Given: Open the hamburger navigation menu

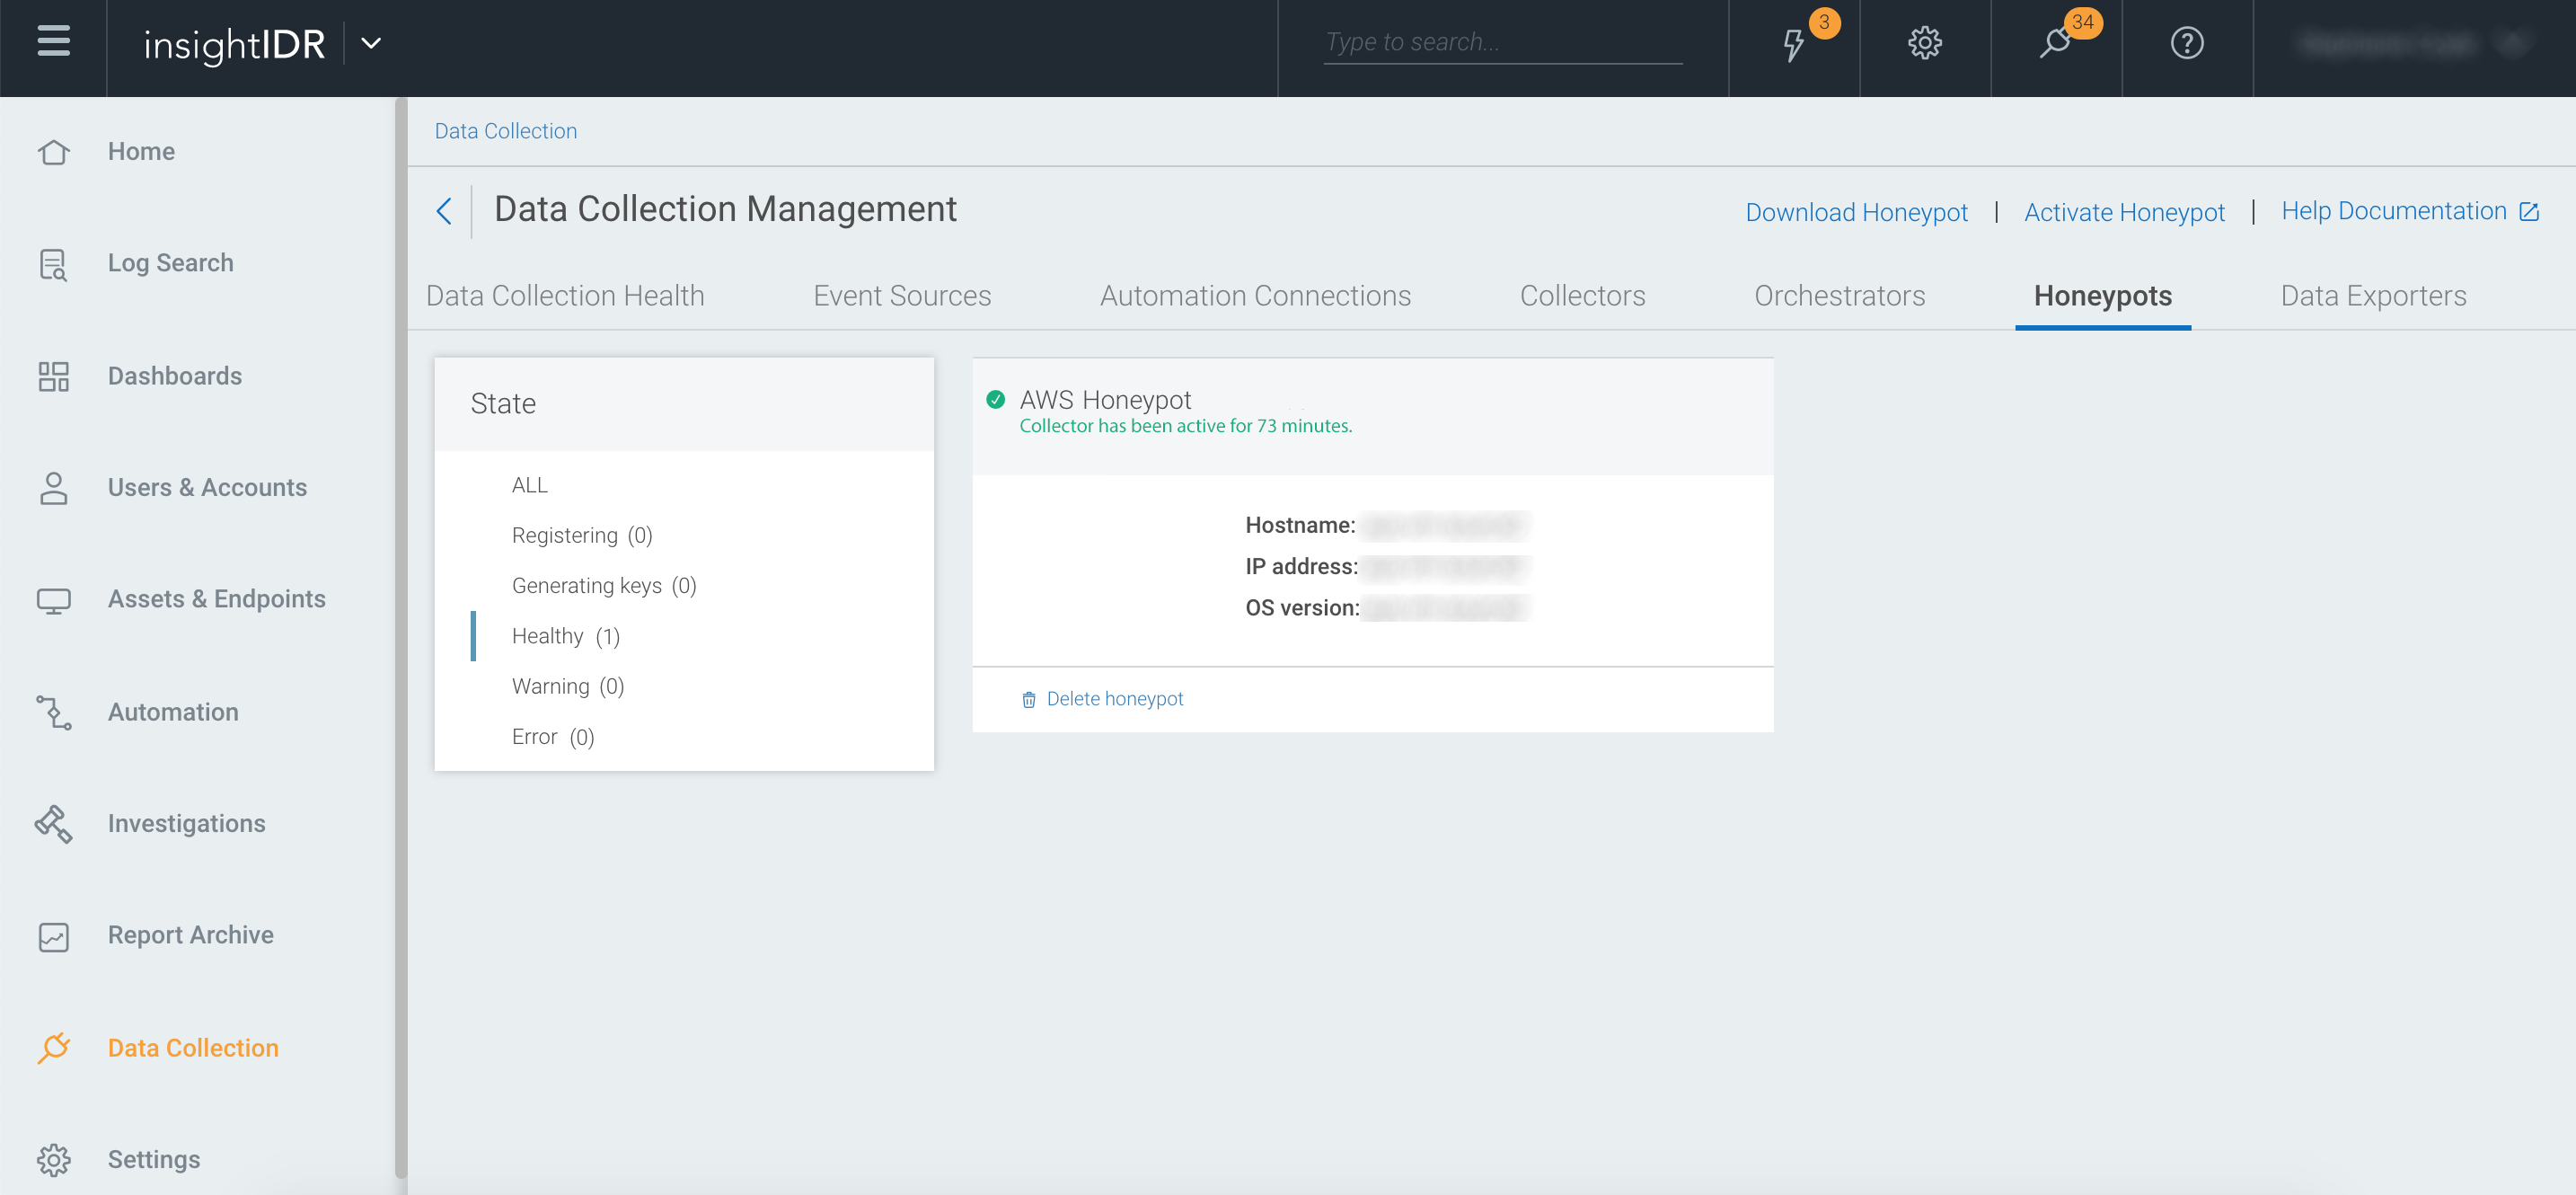Looking at the screenshot, I should coord(53,42).
